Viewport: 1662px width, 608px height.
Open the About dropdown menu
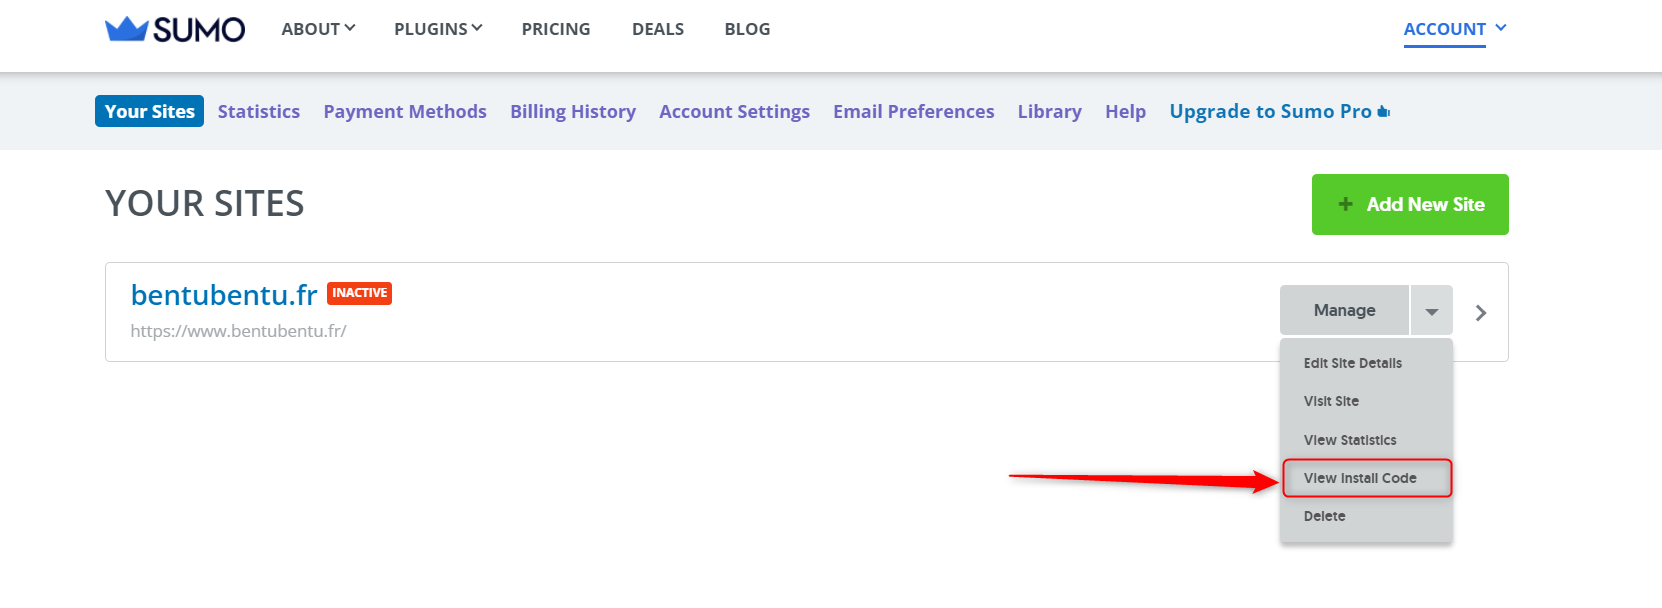[318, 29]
